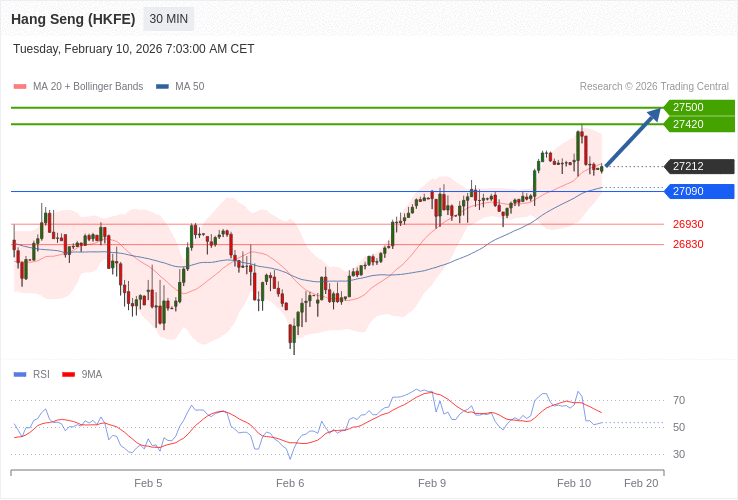This screenshot has height=500, width=738.
Task: Click the Feb 6 date axis label
Action: tap(290, 483)
